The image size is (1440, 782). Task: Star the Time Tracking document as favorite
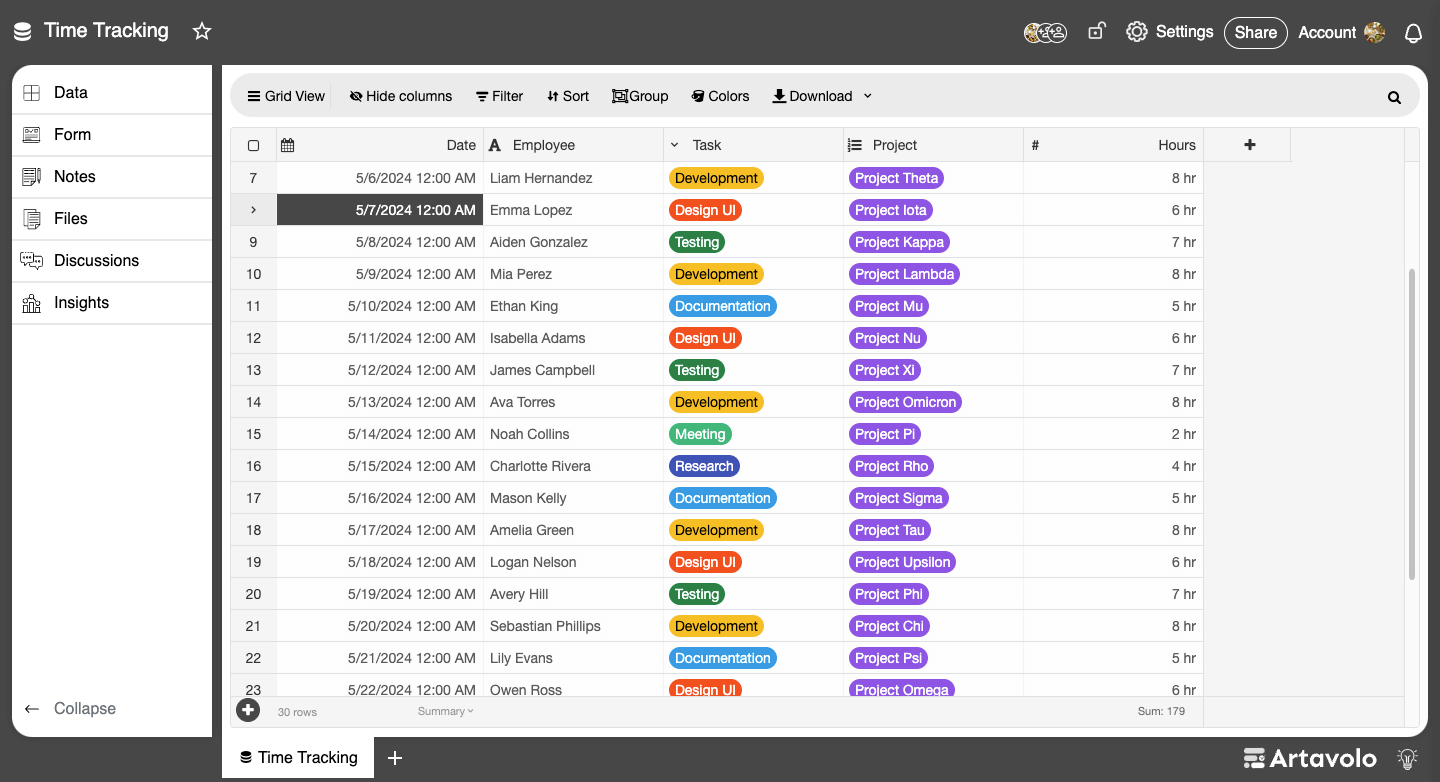coord(202,31)
